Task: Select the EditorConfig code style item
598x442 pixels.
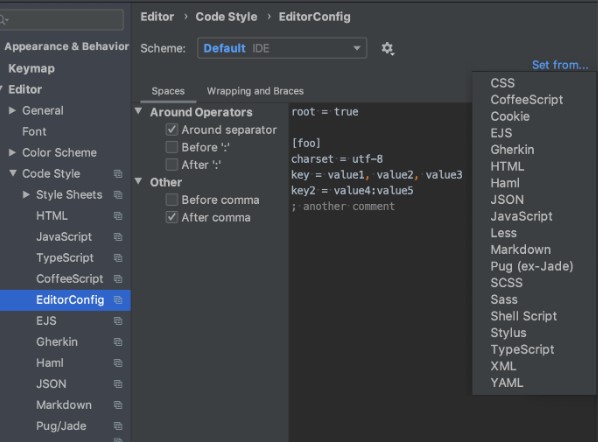Action: coord(65,300)
